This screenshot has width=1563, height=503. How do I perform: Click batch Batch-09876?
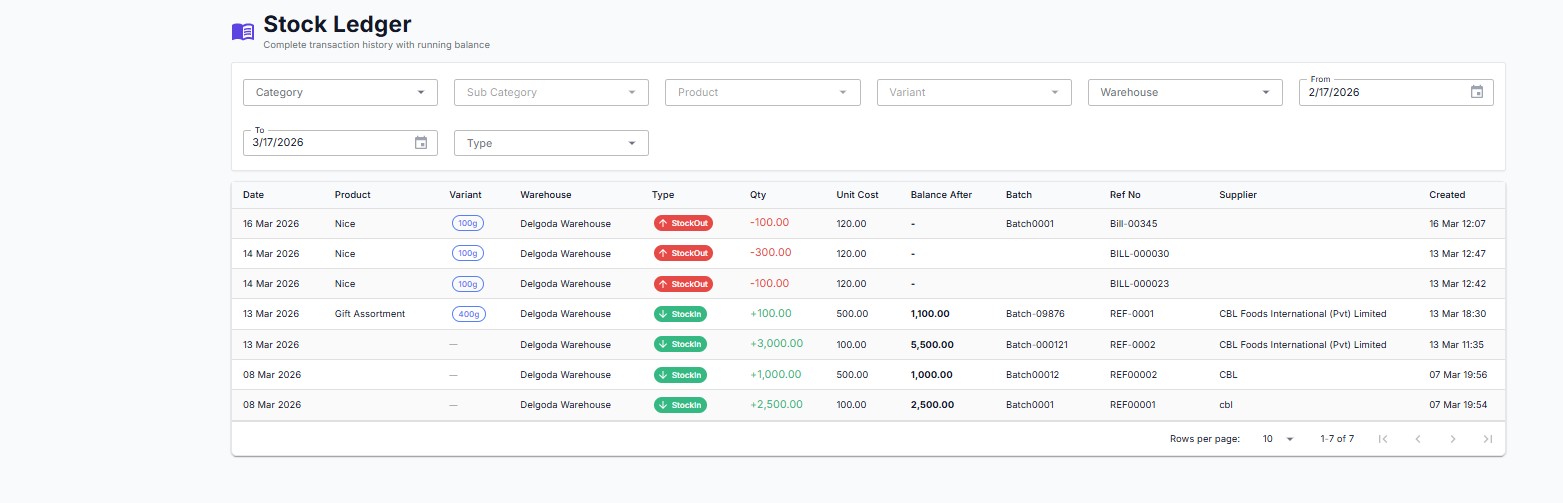(x=1035, y=314)
